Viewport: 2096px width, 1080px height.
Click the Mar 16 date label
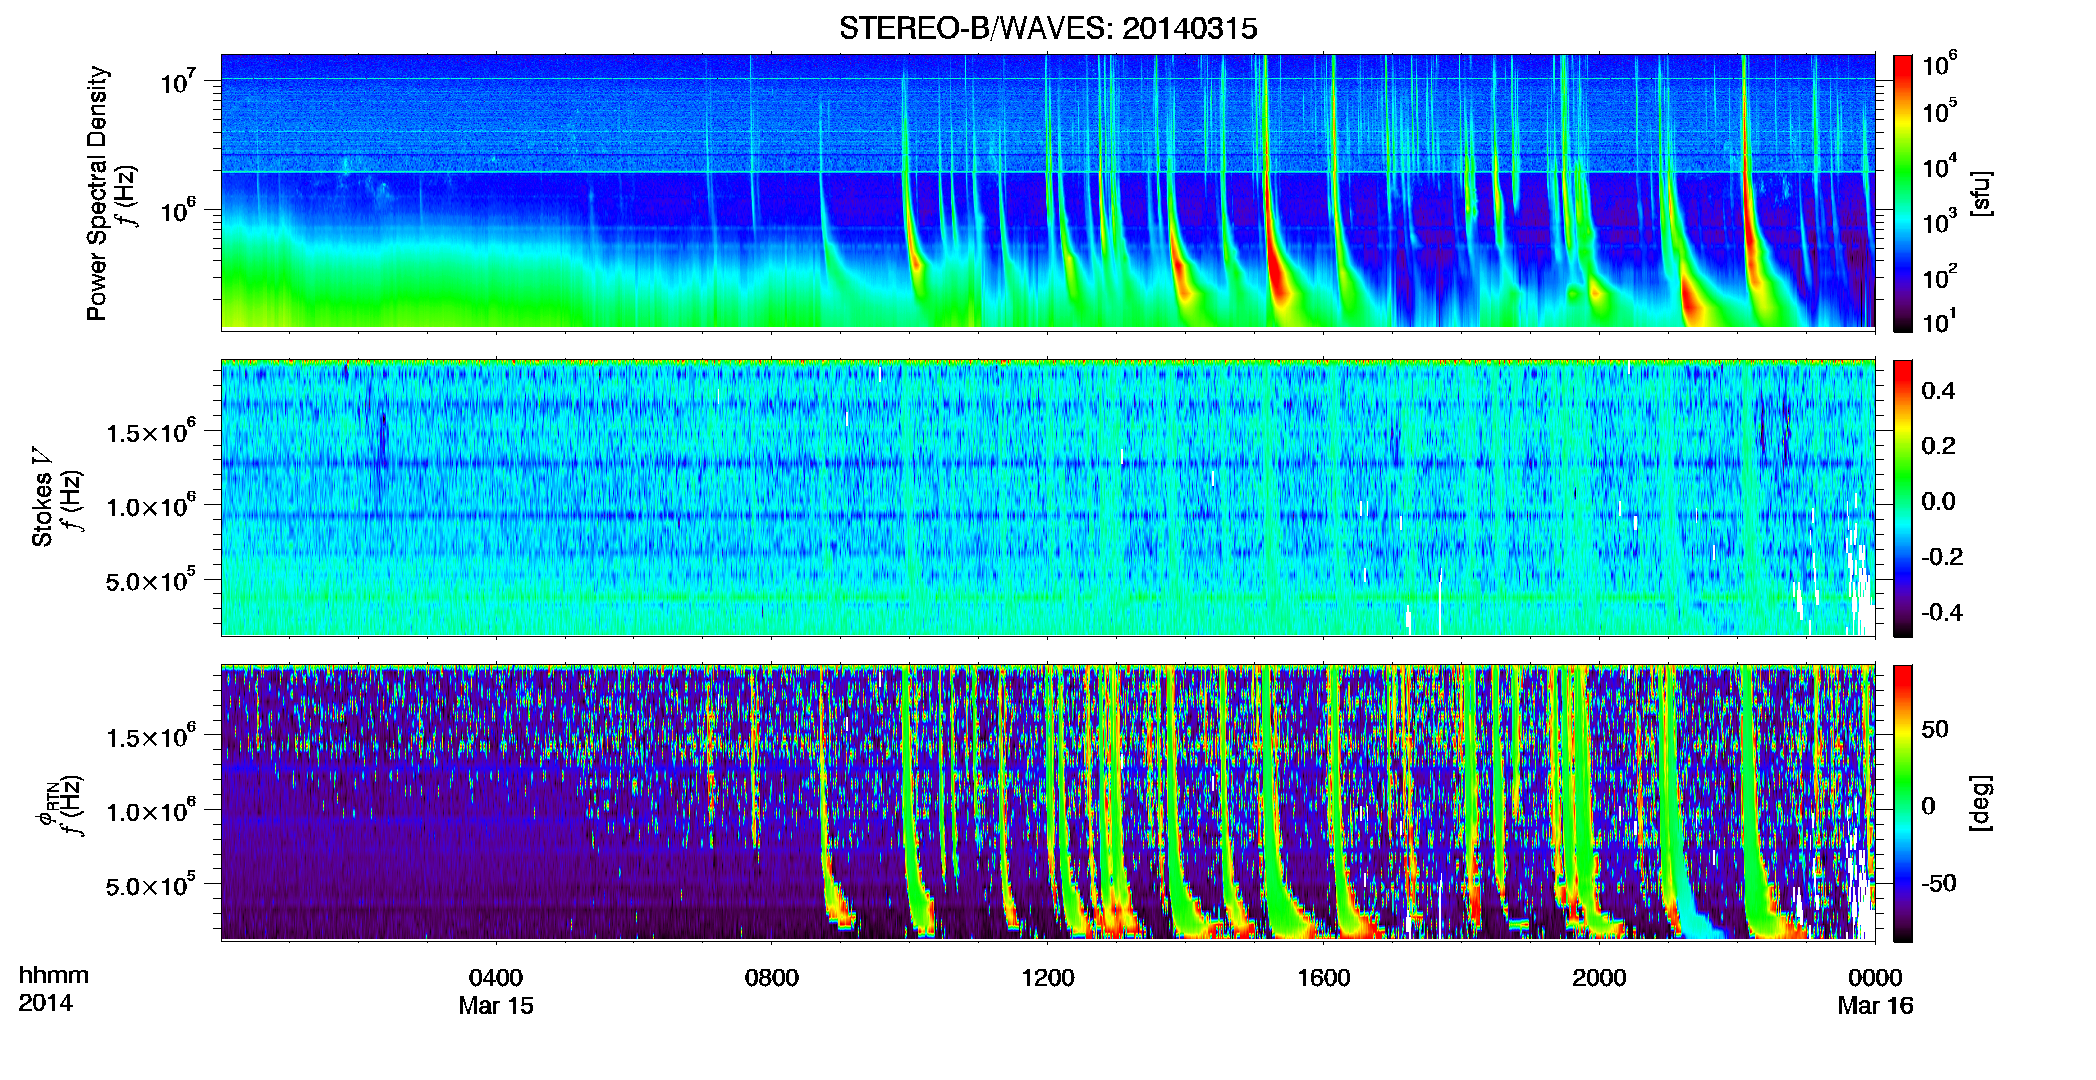click(1875, 1006)
